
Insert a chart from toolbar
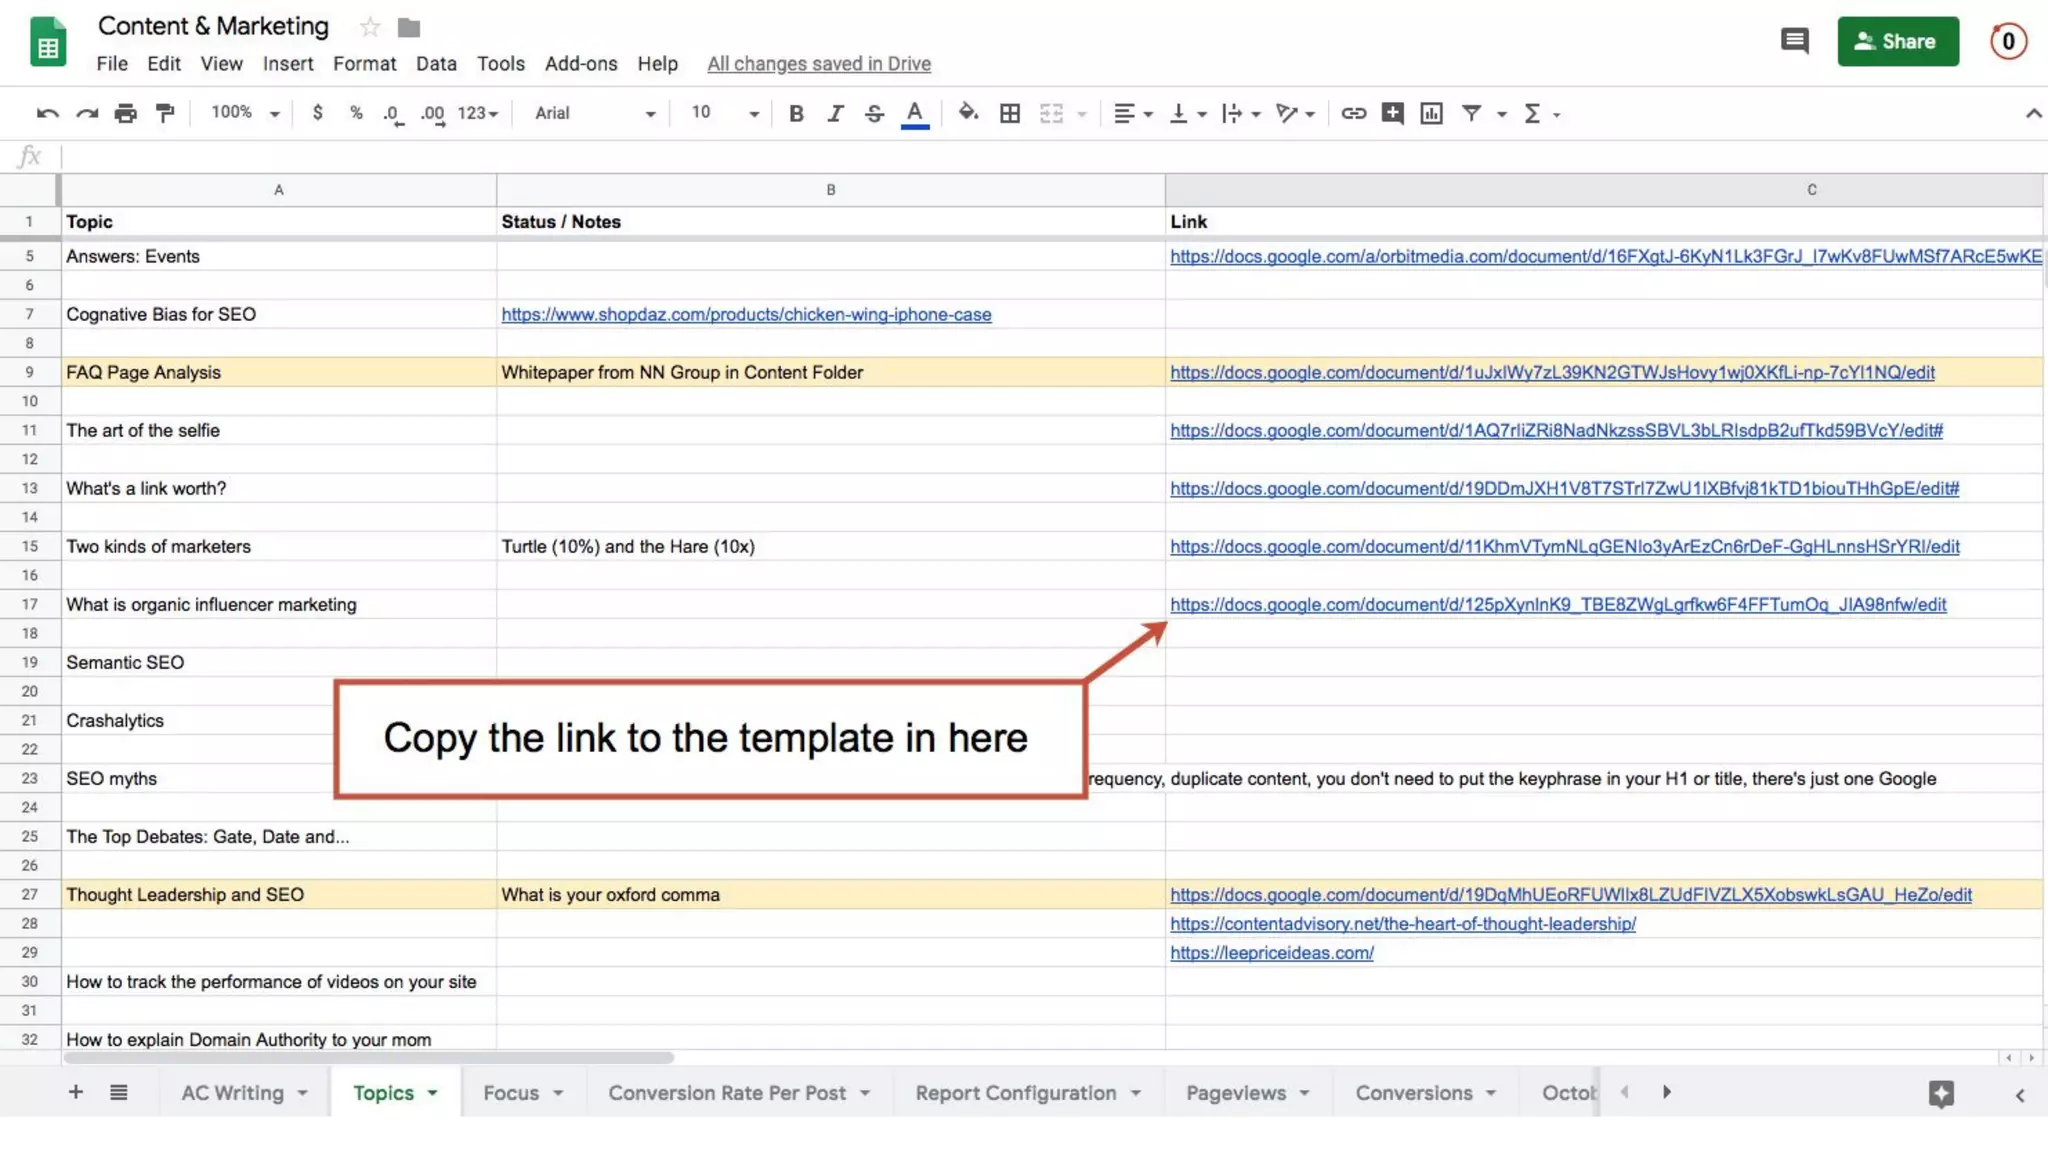pyautogui.click(x=1431, y=113)
